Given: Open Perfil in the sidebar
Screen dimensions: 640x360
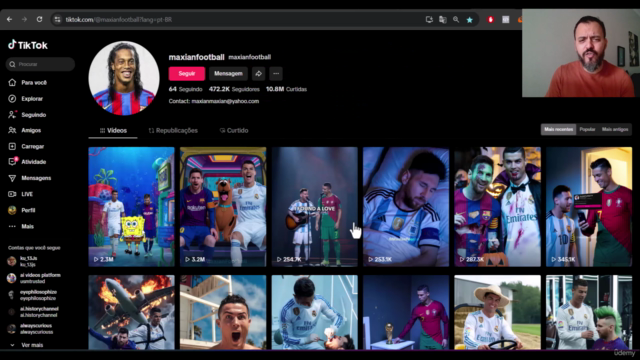Looking at the screenshot, I should coord(22,210).
